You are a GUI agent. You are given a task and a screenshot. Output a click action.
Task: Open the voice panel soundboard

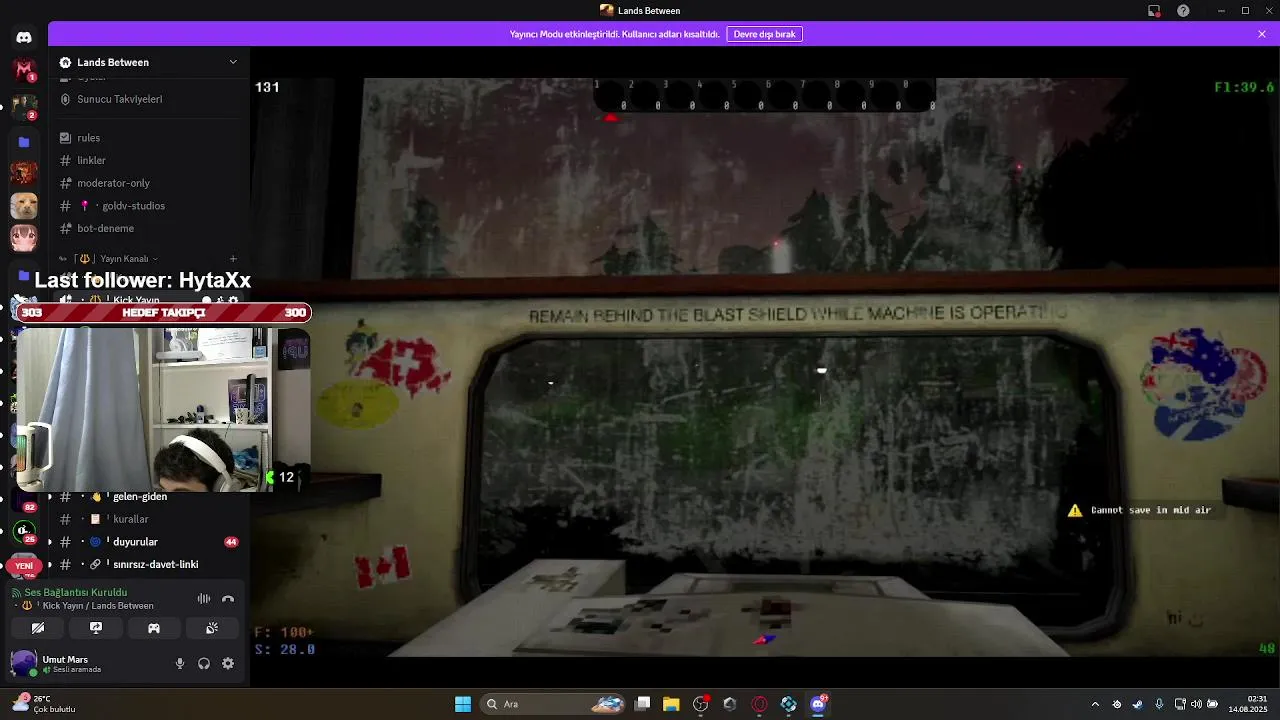point(212,628)
